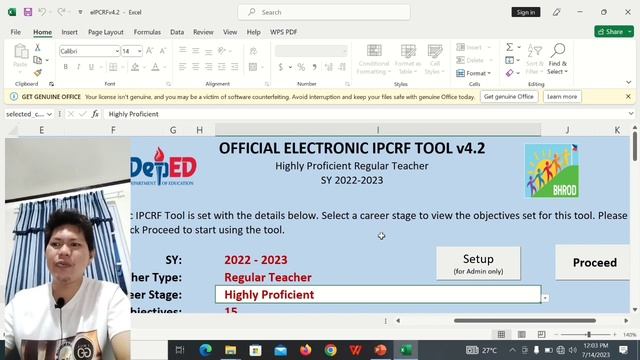Decrease font size with smaller A icon

(162, 51)
